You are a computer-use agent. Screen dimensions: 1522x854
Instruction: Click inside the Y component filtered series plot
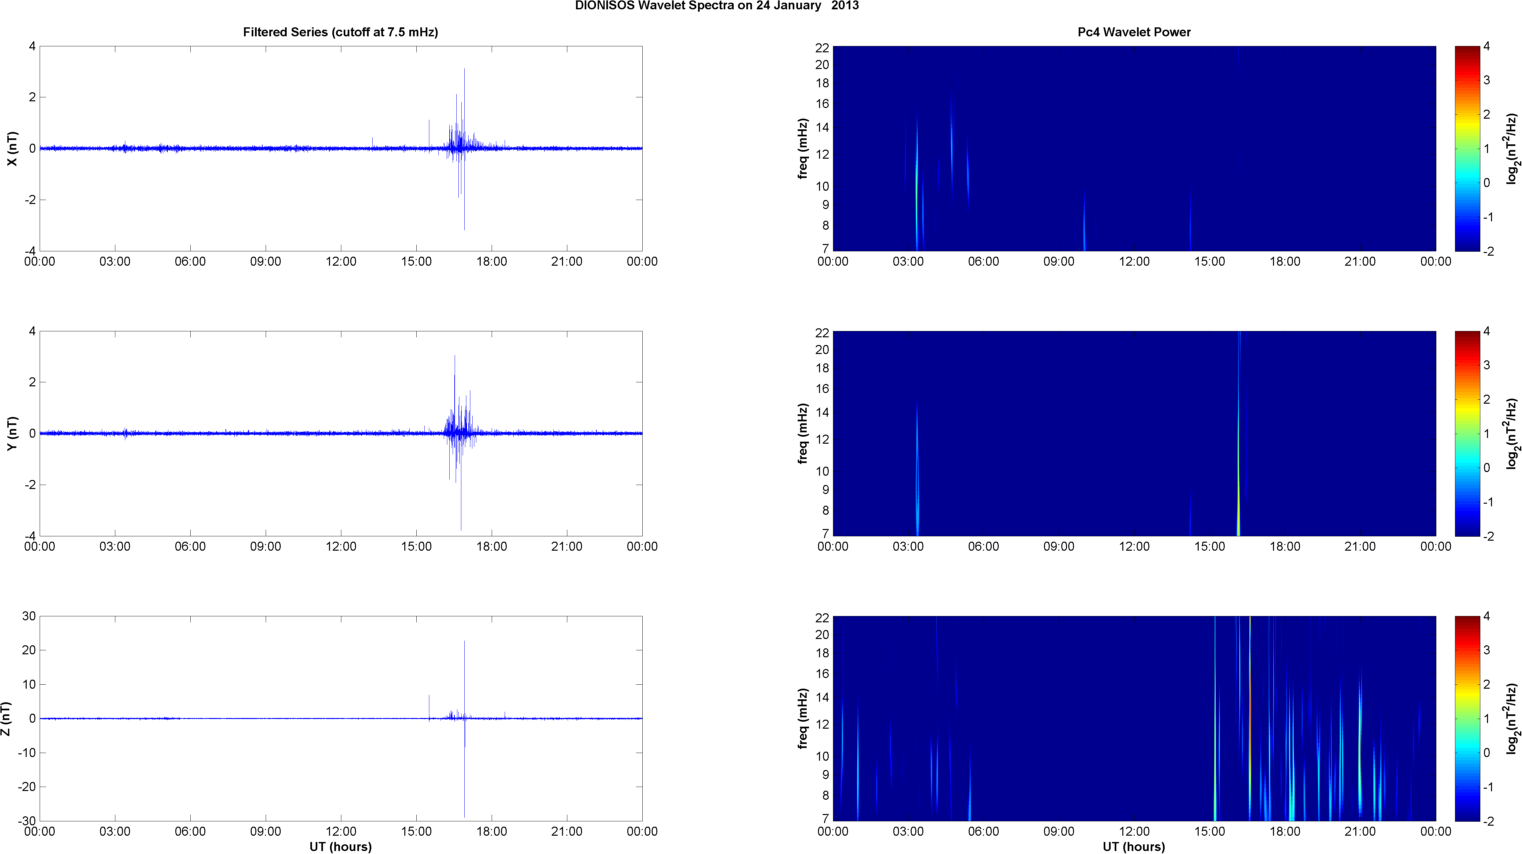pyautogui.click(x=340, y=434)
